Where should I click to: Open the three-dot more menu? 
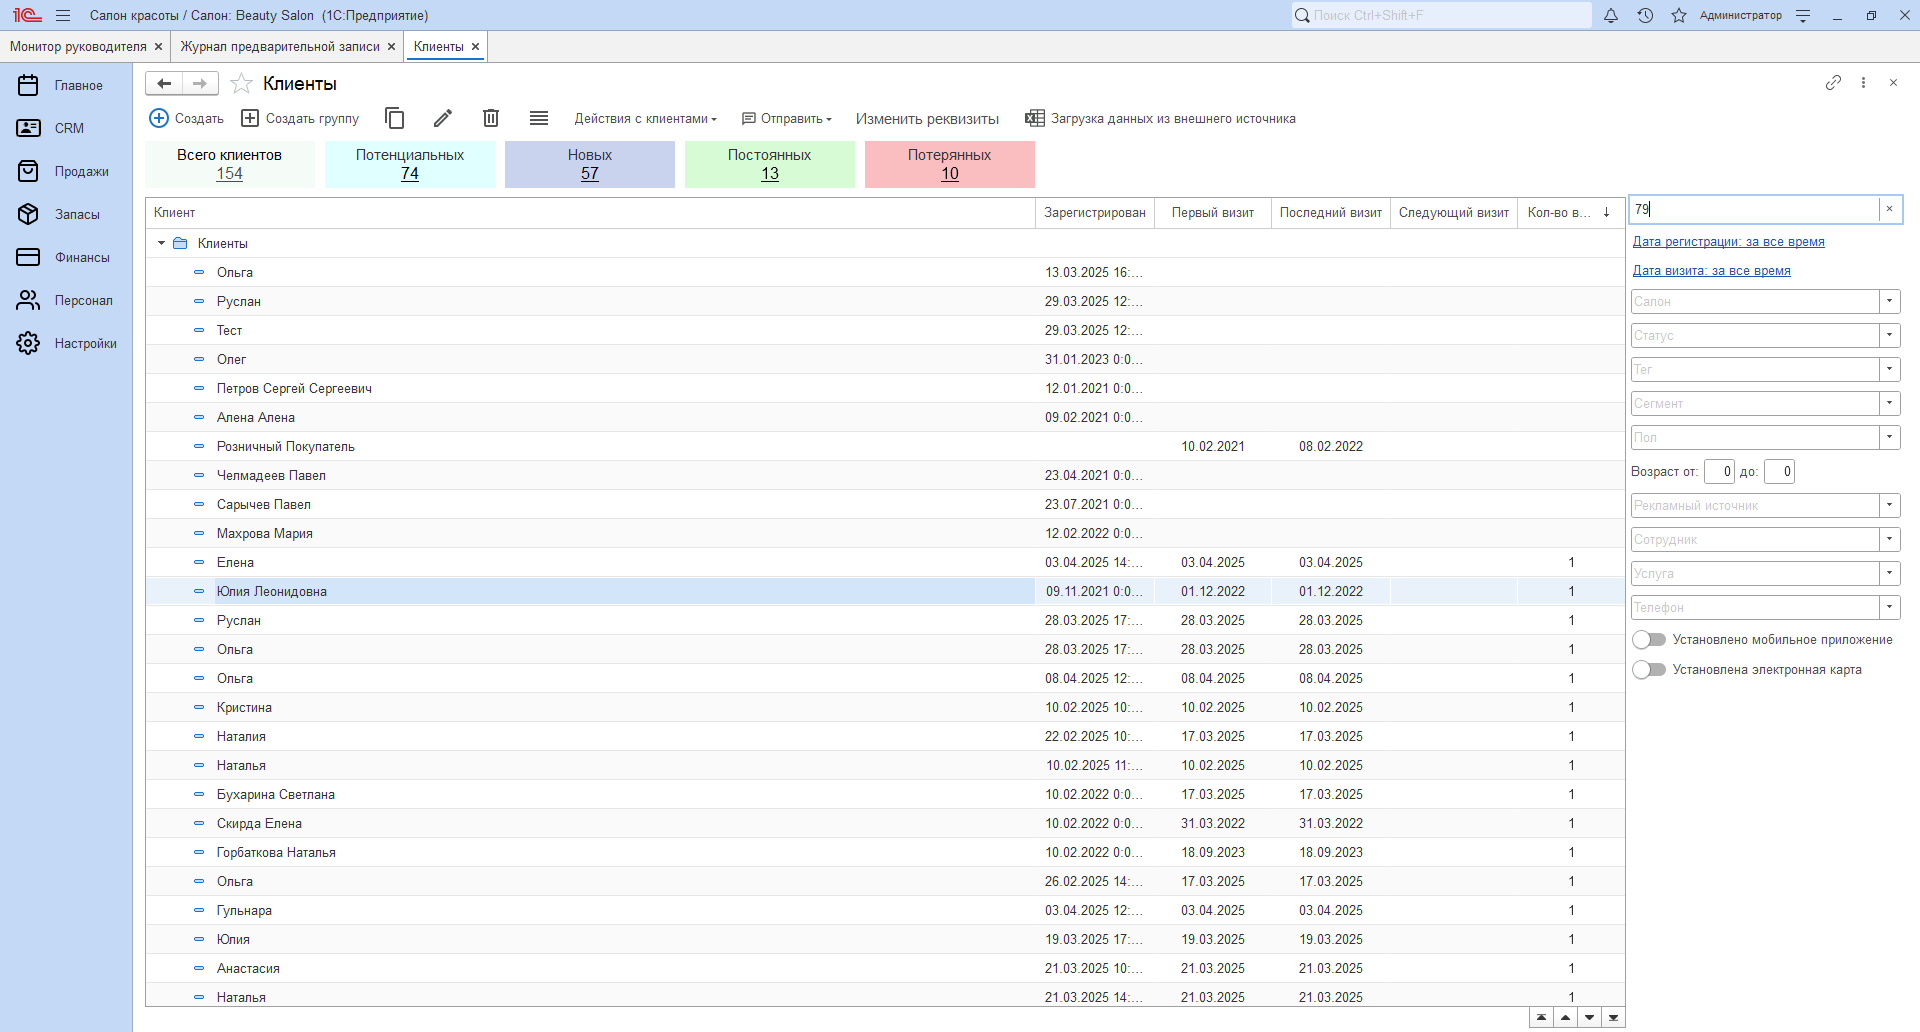coord(1863,83)
